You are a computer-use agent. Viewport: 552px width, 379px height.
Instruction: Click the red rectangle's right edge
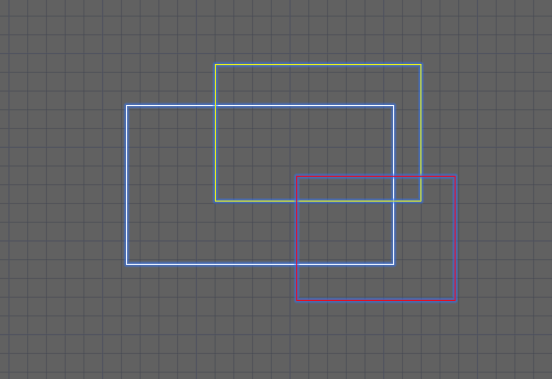456,238
